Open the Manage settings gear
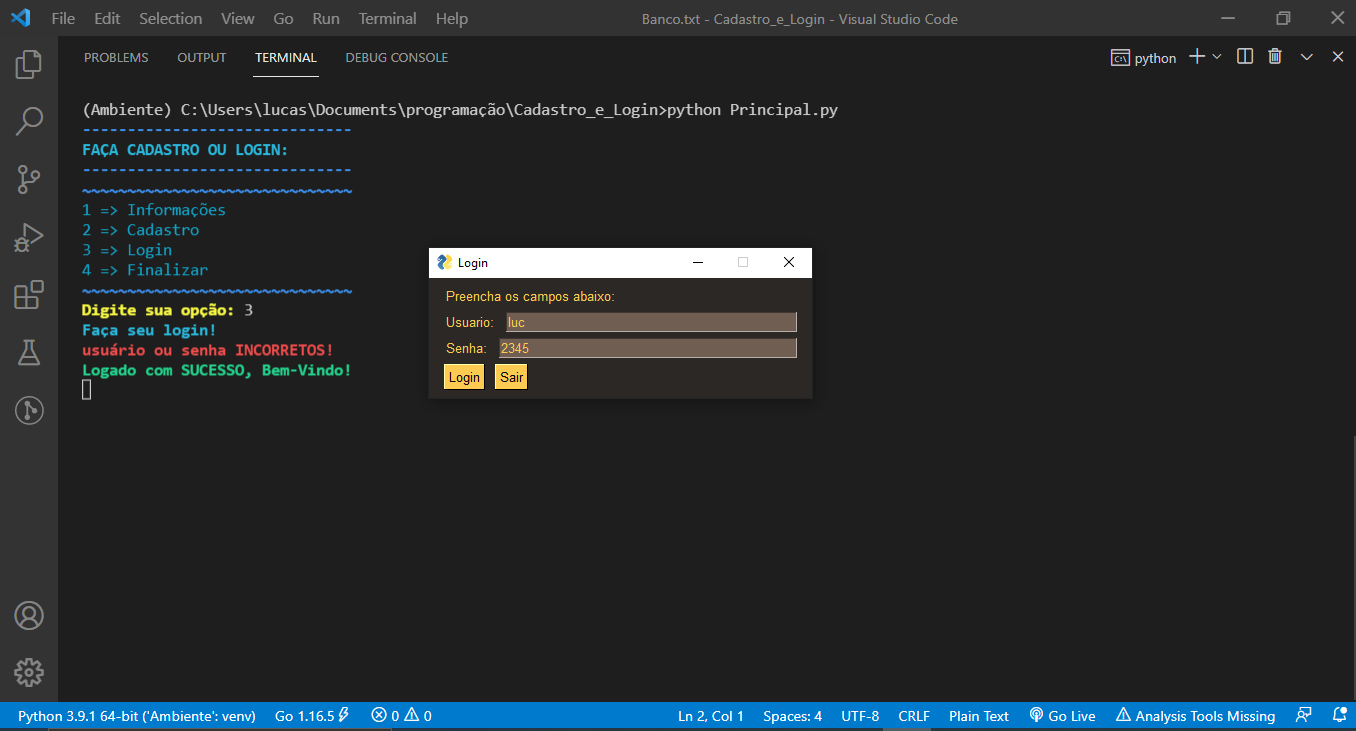Screen dimensions: 1356x731 click(28, 673)
